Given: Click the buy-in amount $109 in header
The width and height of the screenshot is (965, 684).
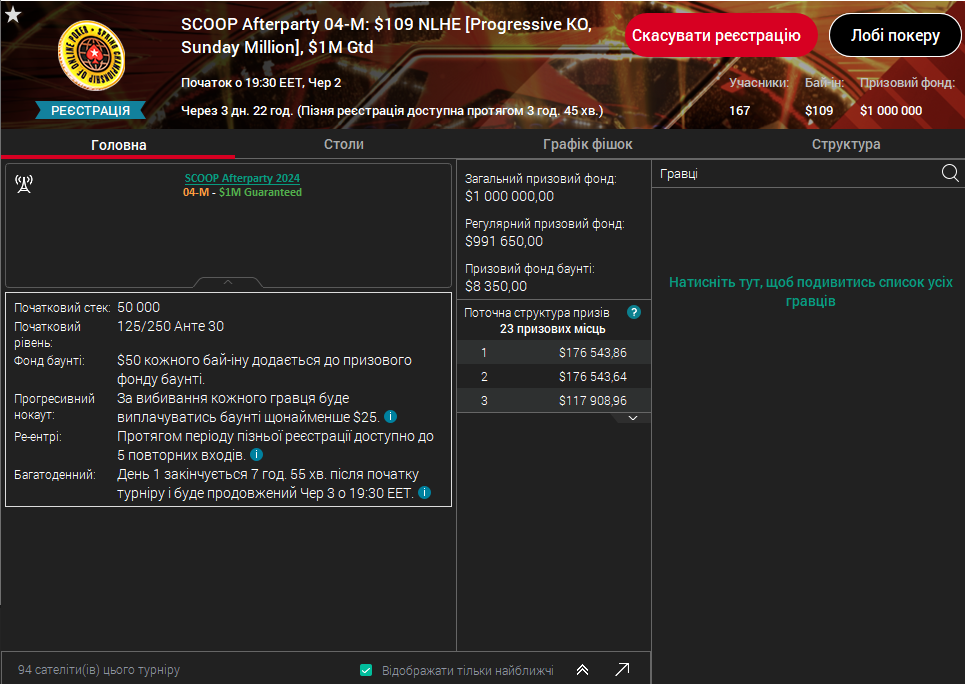Looking at the screenshot, I should [819, 110].
